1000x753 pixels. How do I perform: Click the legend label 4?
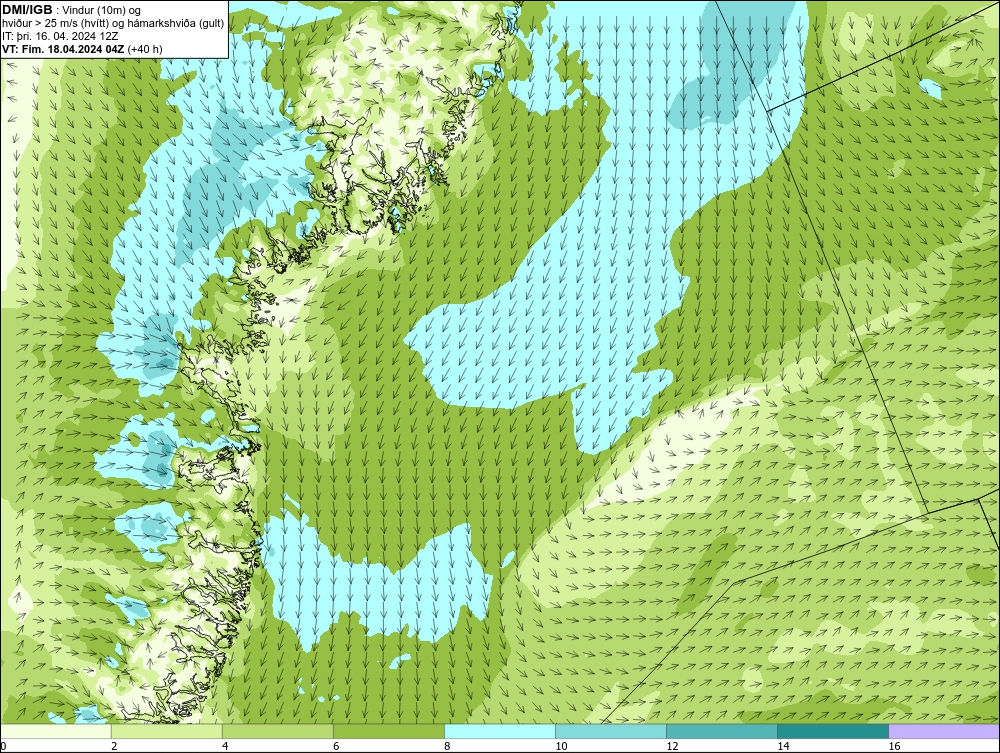(x=225, y=746)
